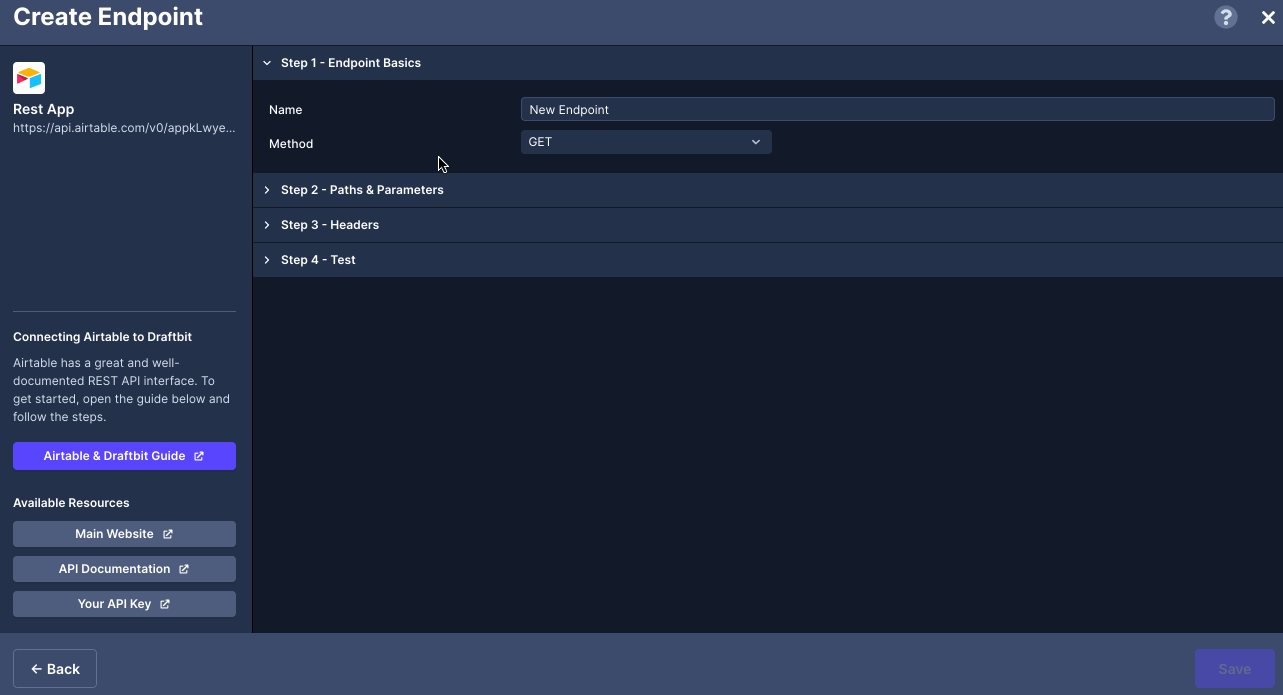Click the Available Resources heading
Image resolution: width=1283 pixels, height=695 pixels.
[x=71, y=503]
